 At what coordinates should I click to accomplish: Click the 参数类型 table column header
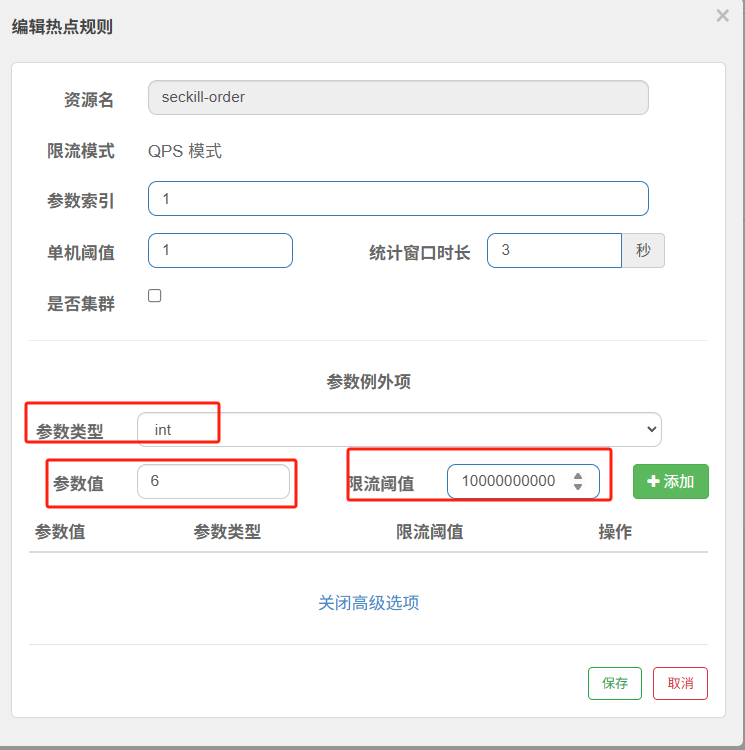[x=227, y=532]
